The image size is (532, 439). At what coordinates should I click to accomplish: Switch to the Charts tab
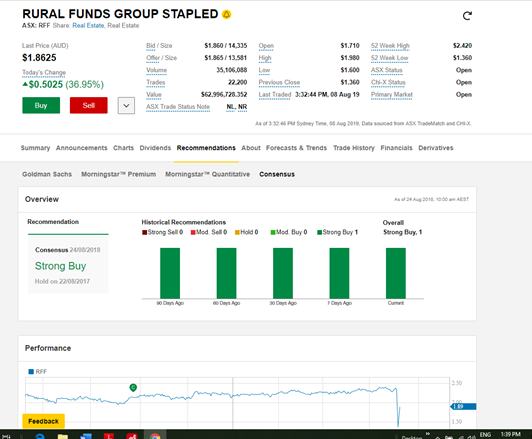(x=124, y=148)
